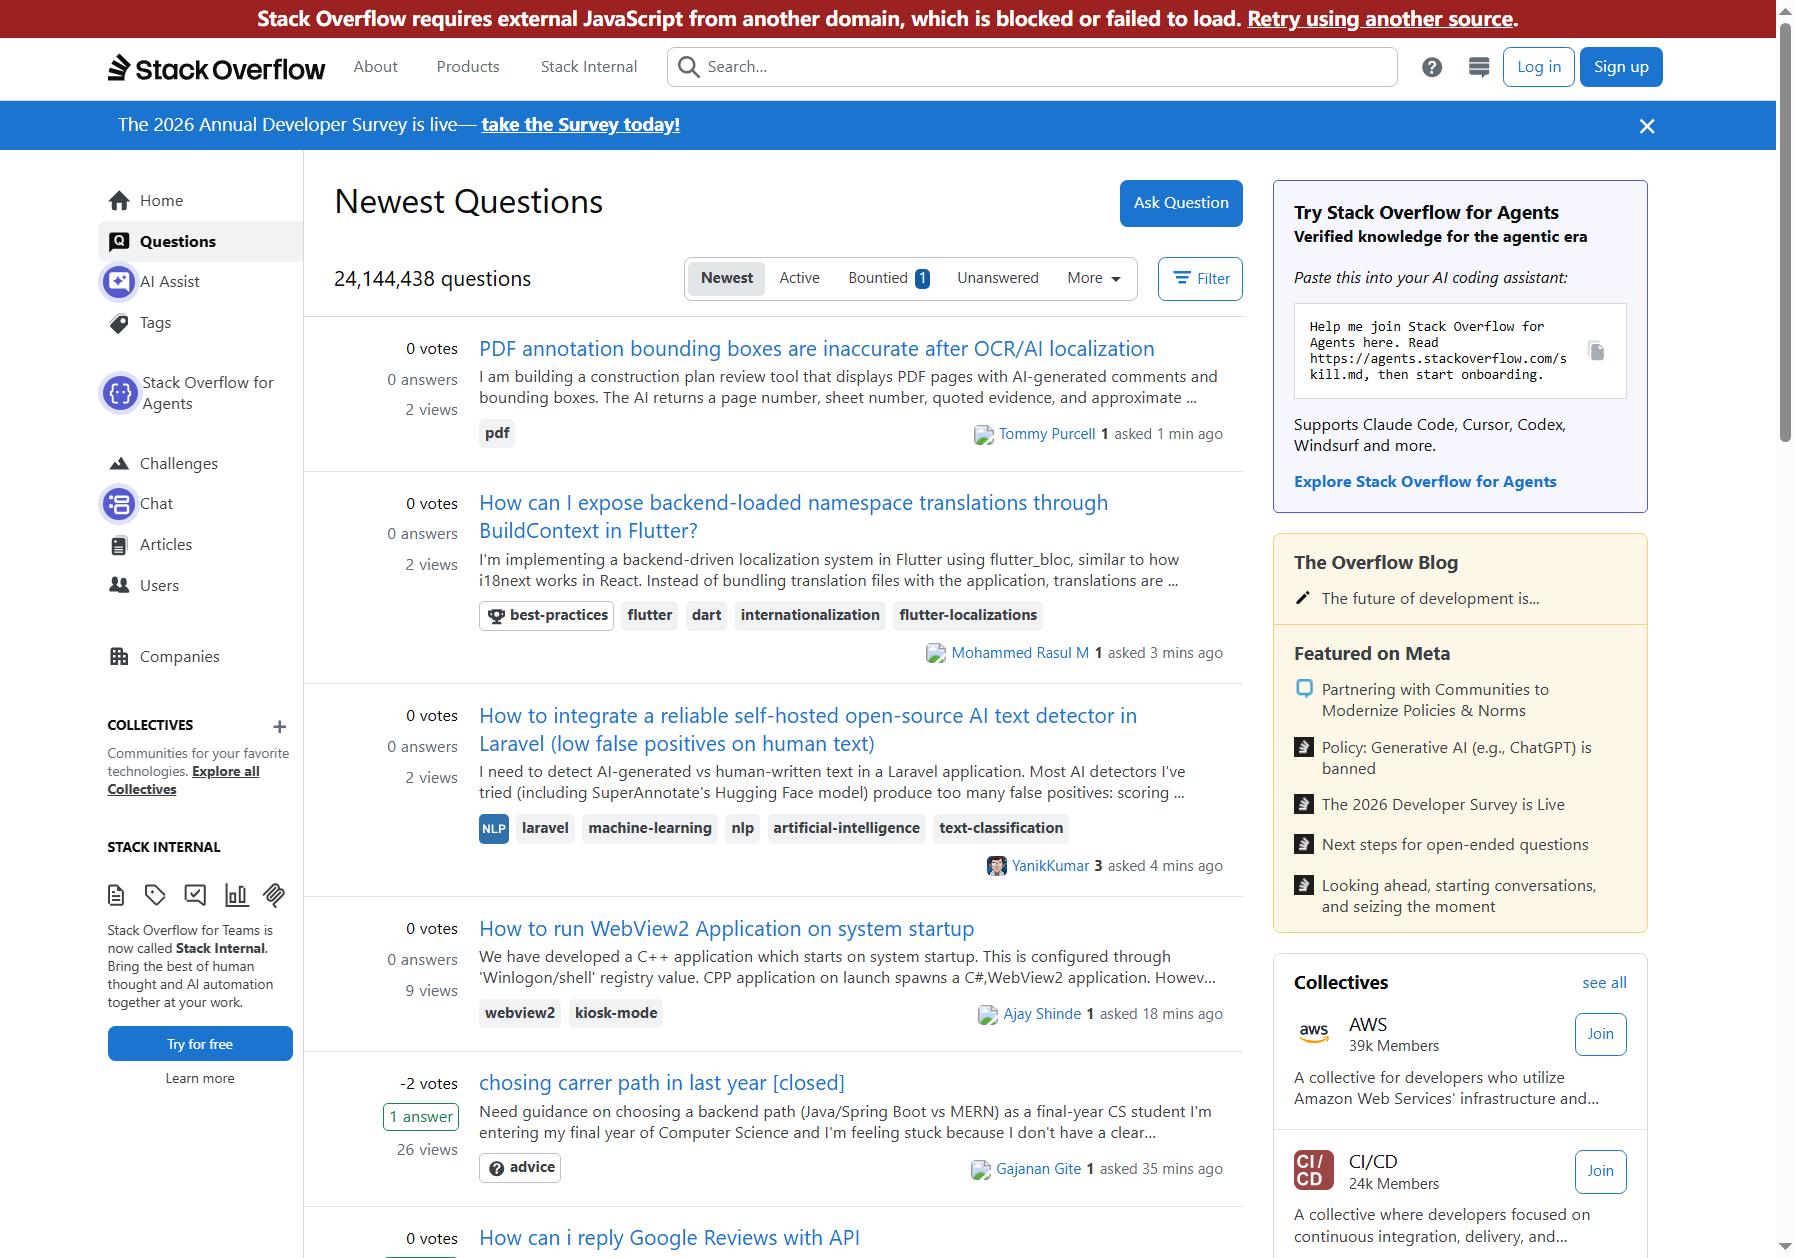Click the Chat icon in the sidebar
The width and height of the screenshot is (1795, 1258).
(119, 504)
